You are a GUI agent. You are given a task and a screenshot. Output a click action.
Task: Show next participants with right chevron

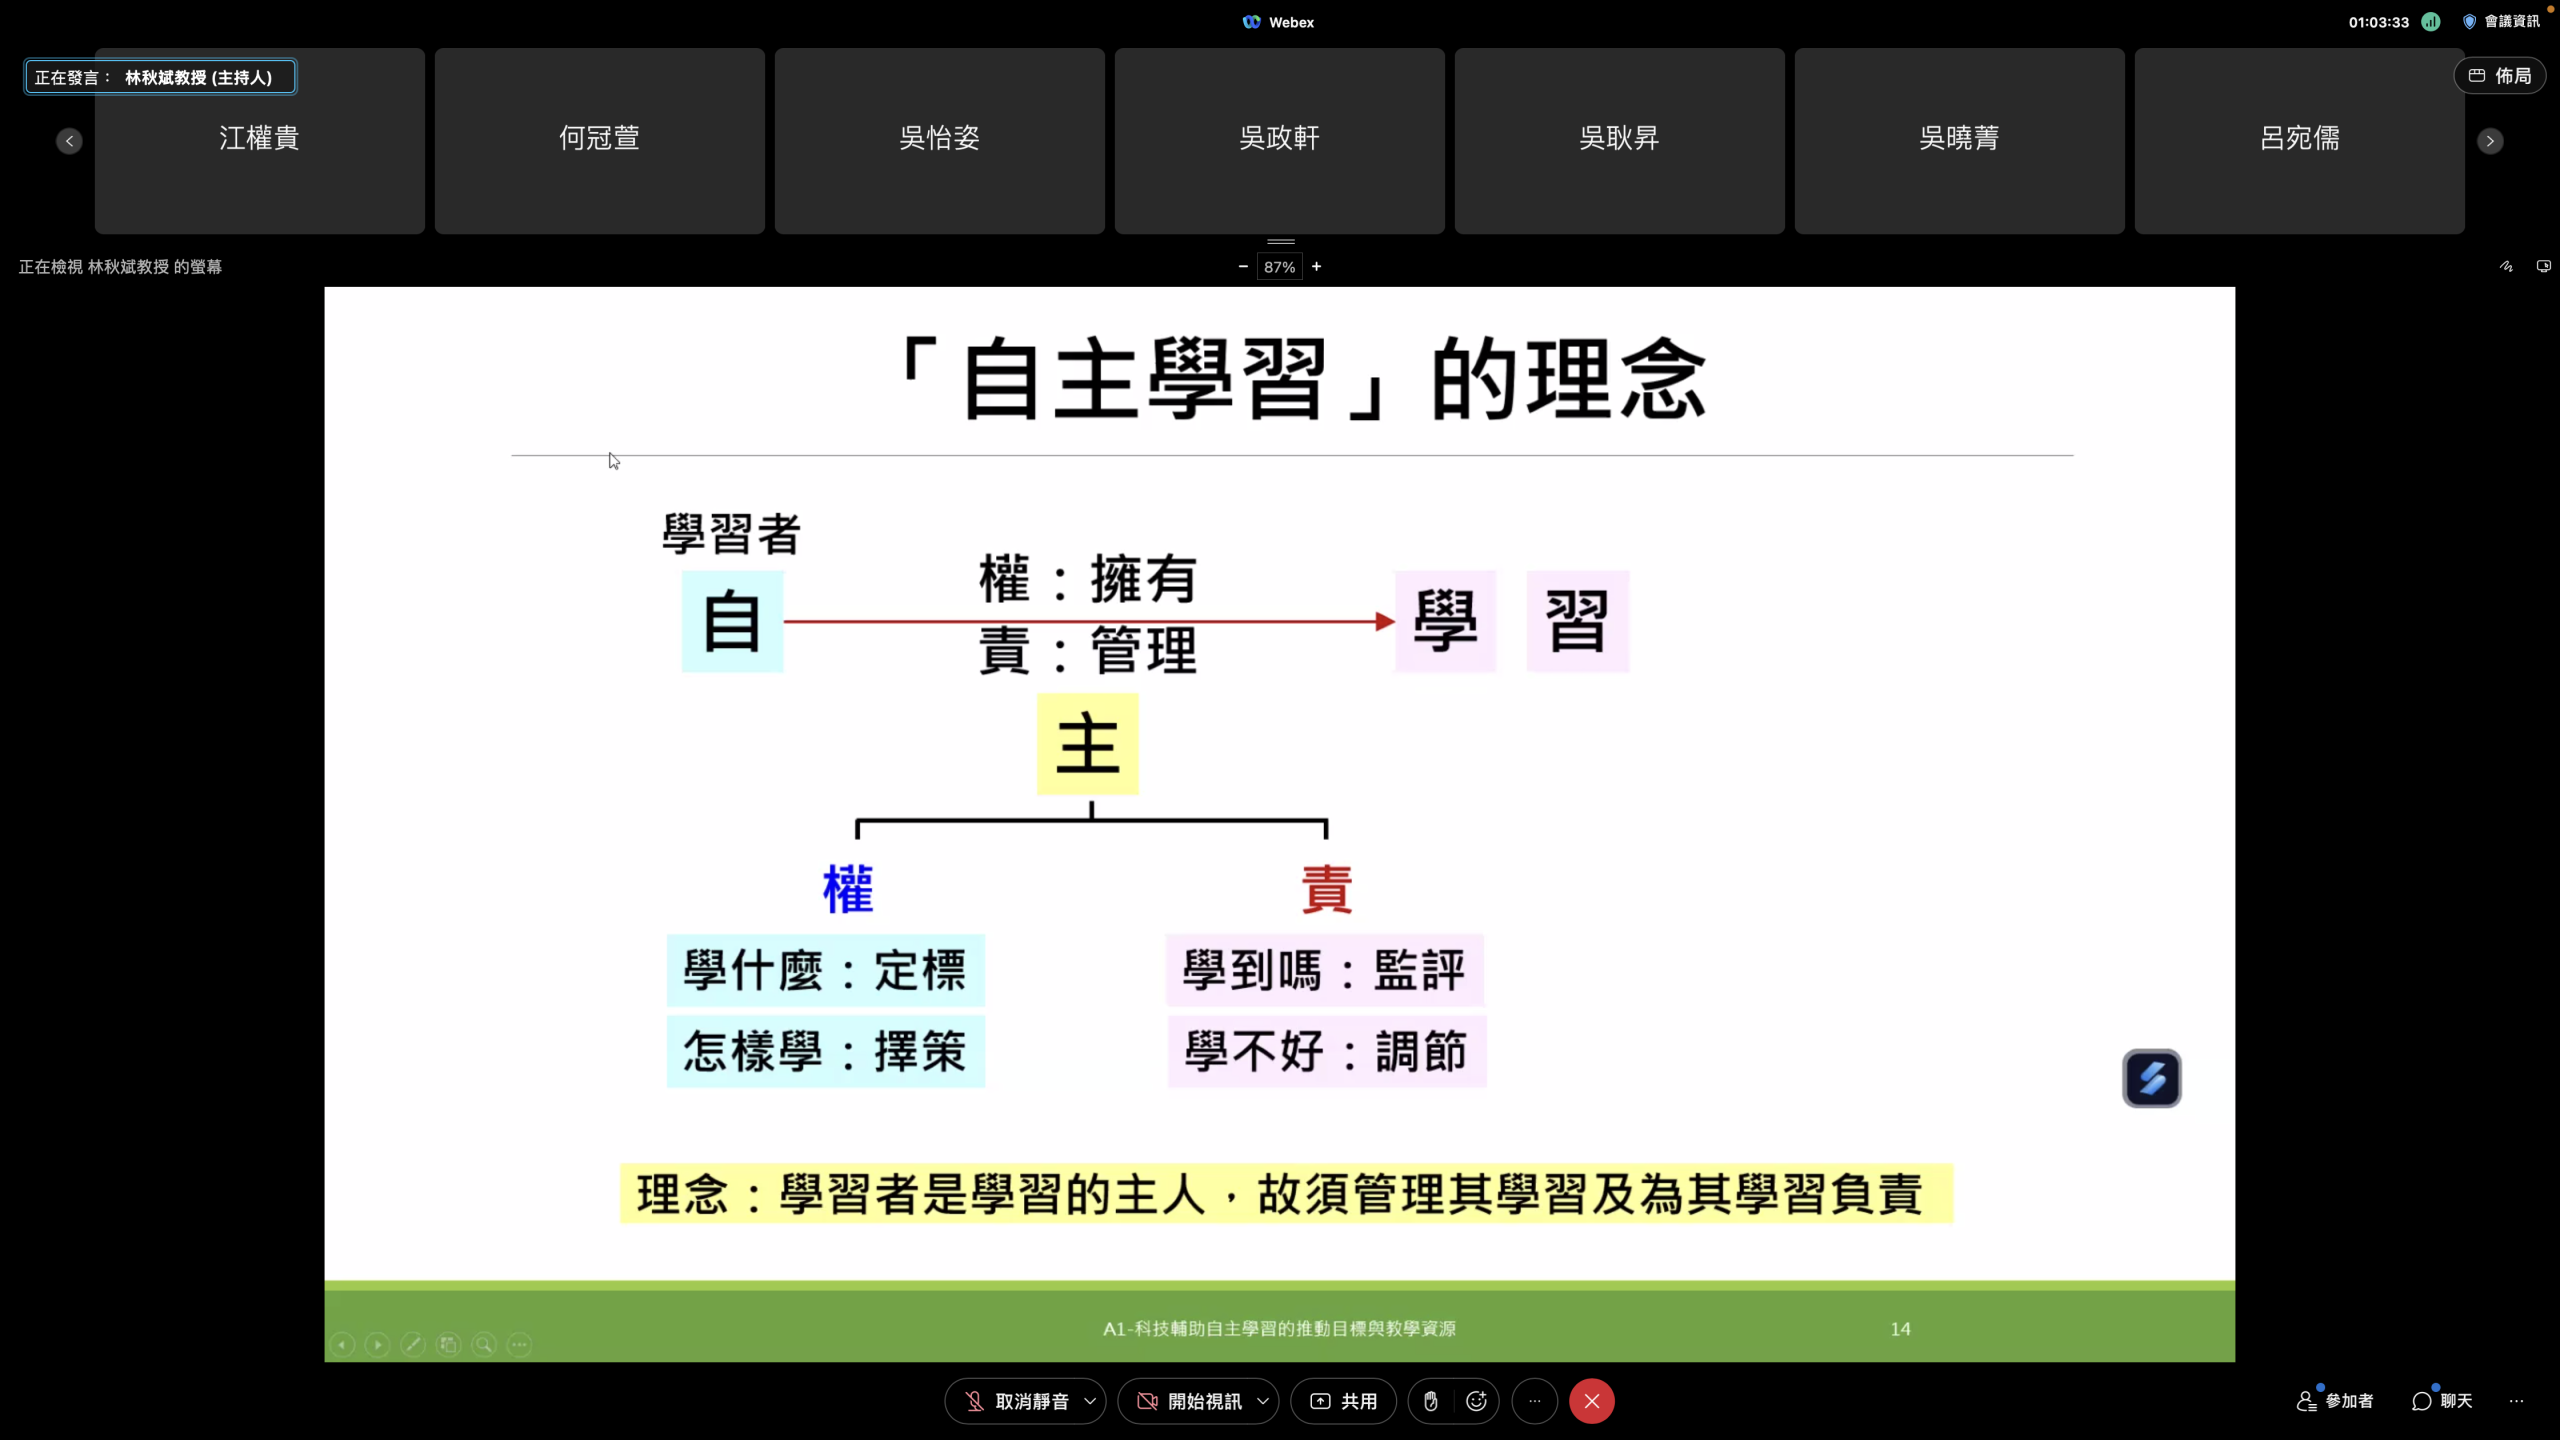(2490, 141)
